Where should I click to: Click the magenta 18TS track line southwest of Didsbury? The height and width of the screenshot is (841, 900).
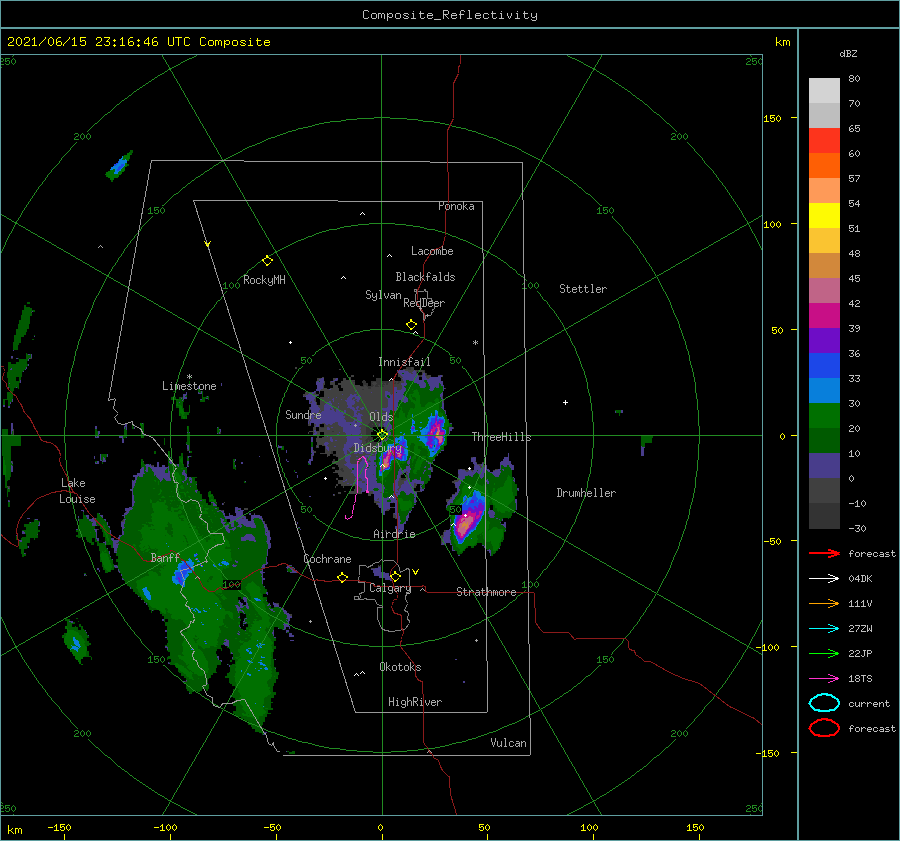tap(359, 487)
